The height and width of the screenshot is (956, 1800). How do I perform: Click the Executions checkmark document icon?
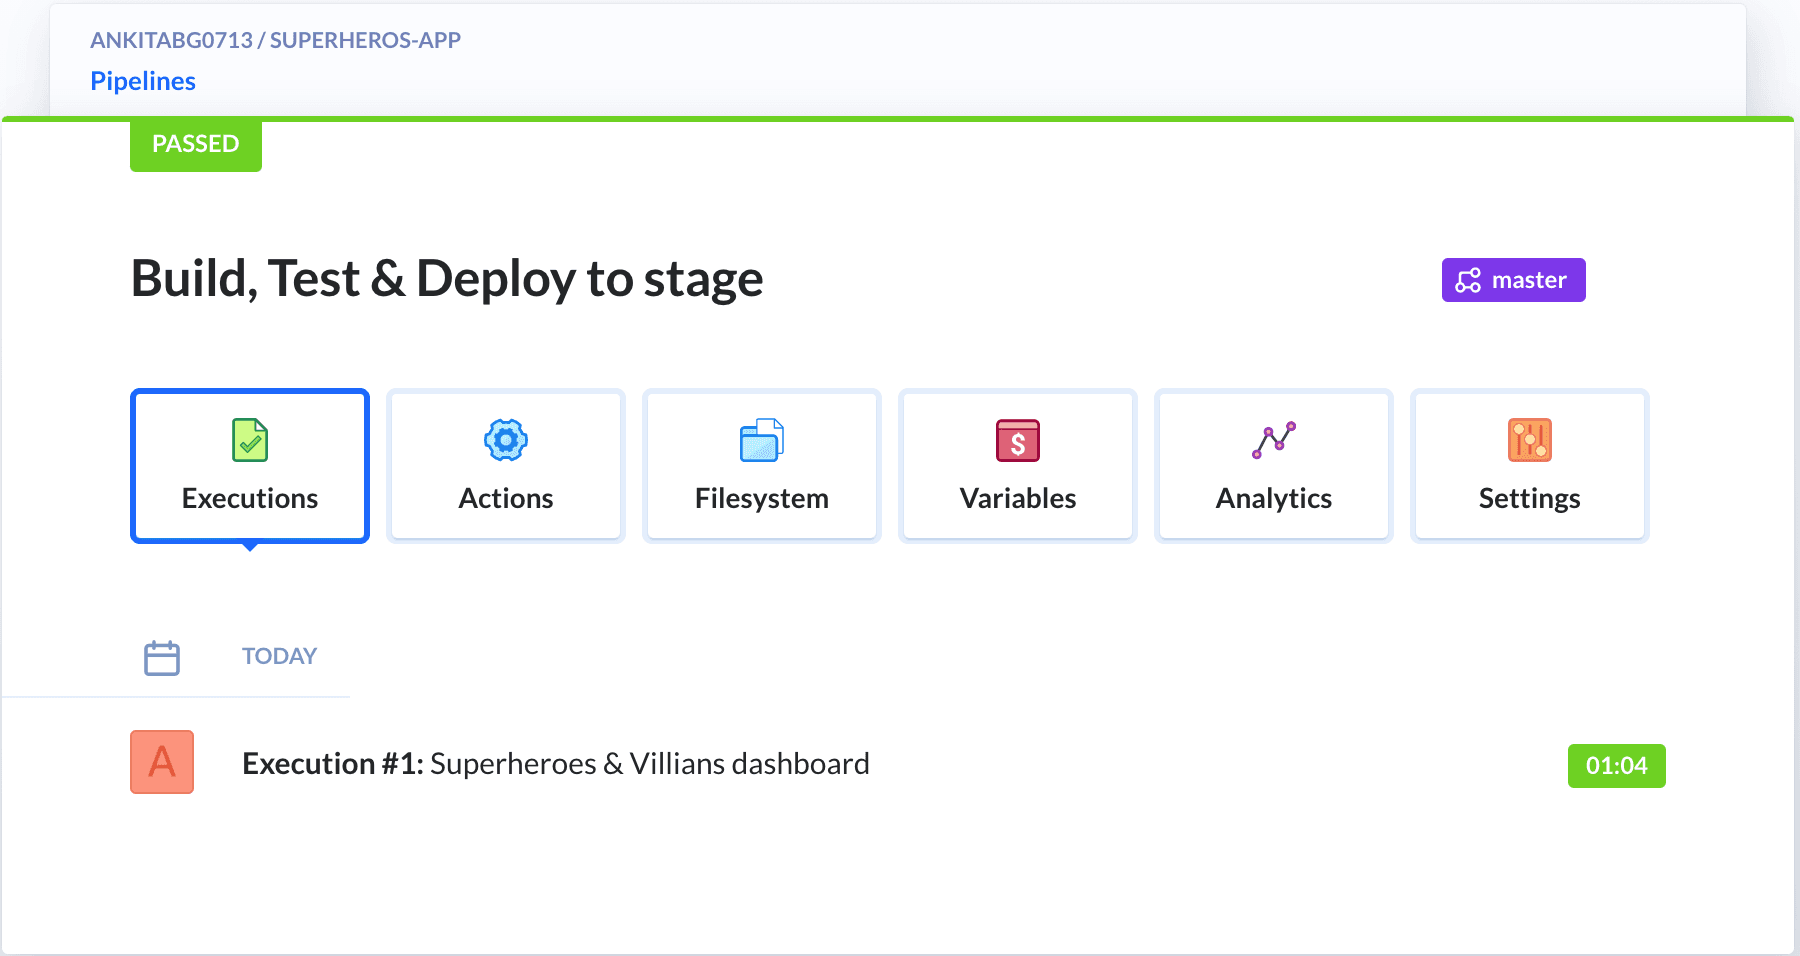pos(250,440)
